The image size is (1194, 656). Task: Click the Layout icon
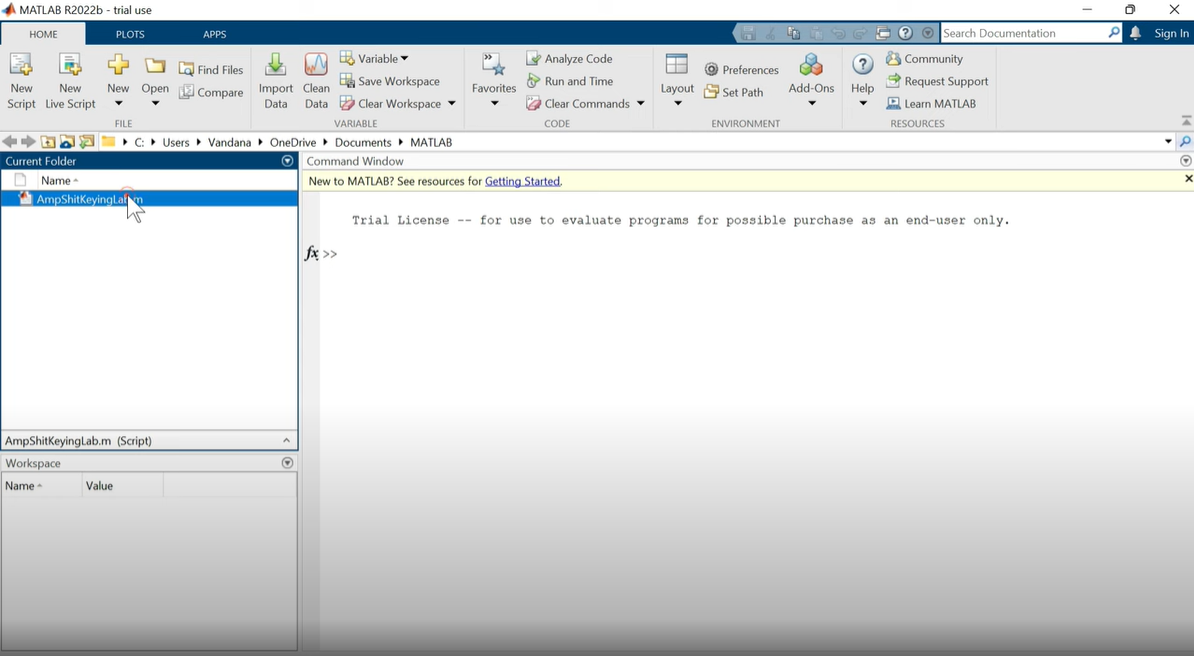pyautogui.click(x=677, y=64)
